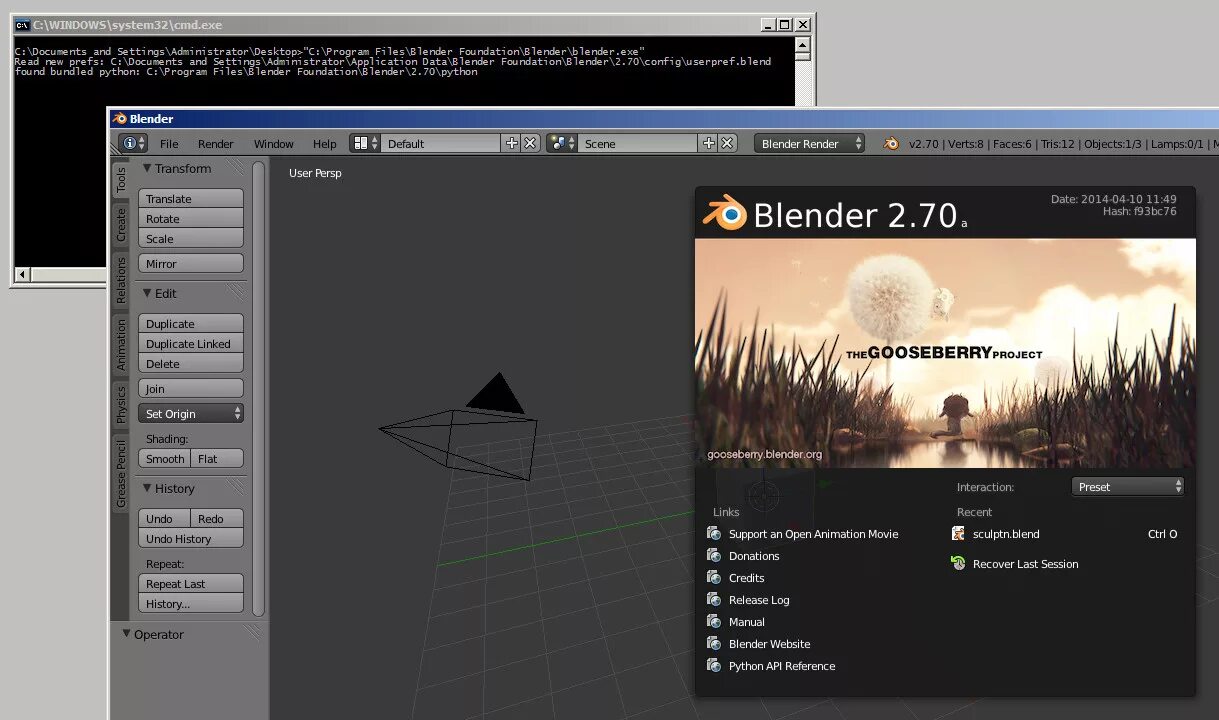Click the cmd.exe window title icon
Image resolution: width=1219 pixels, height=720 pixels.
point(22,24)
